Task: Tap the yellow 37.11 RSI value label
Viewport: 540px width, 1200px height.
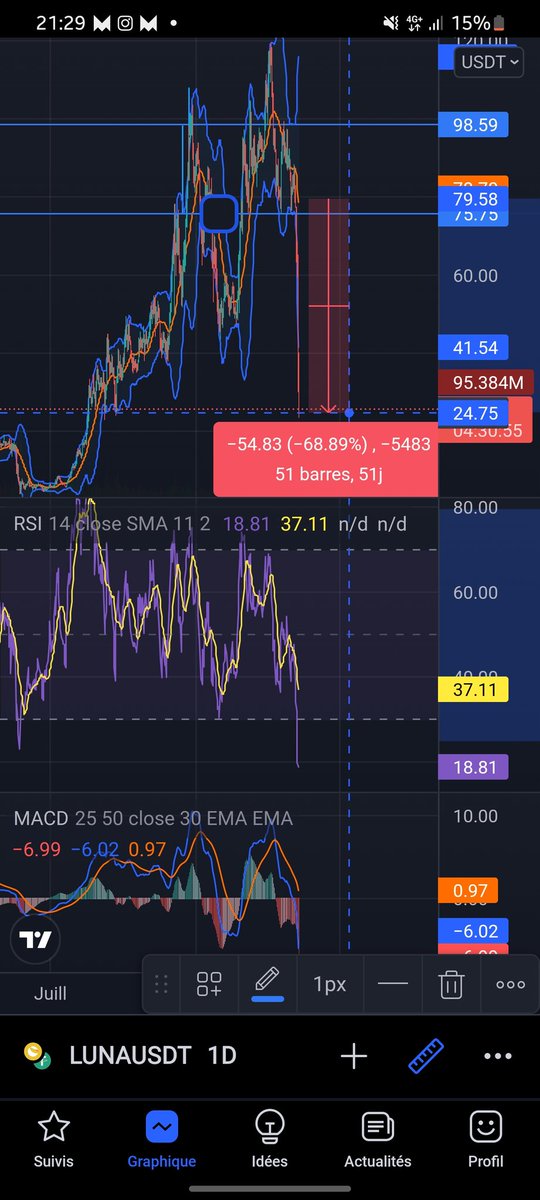Action: 474,689
